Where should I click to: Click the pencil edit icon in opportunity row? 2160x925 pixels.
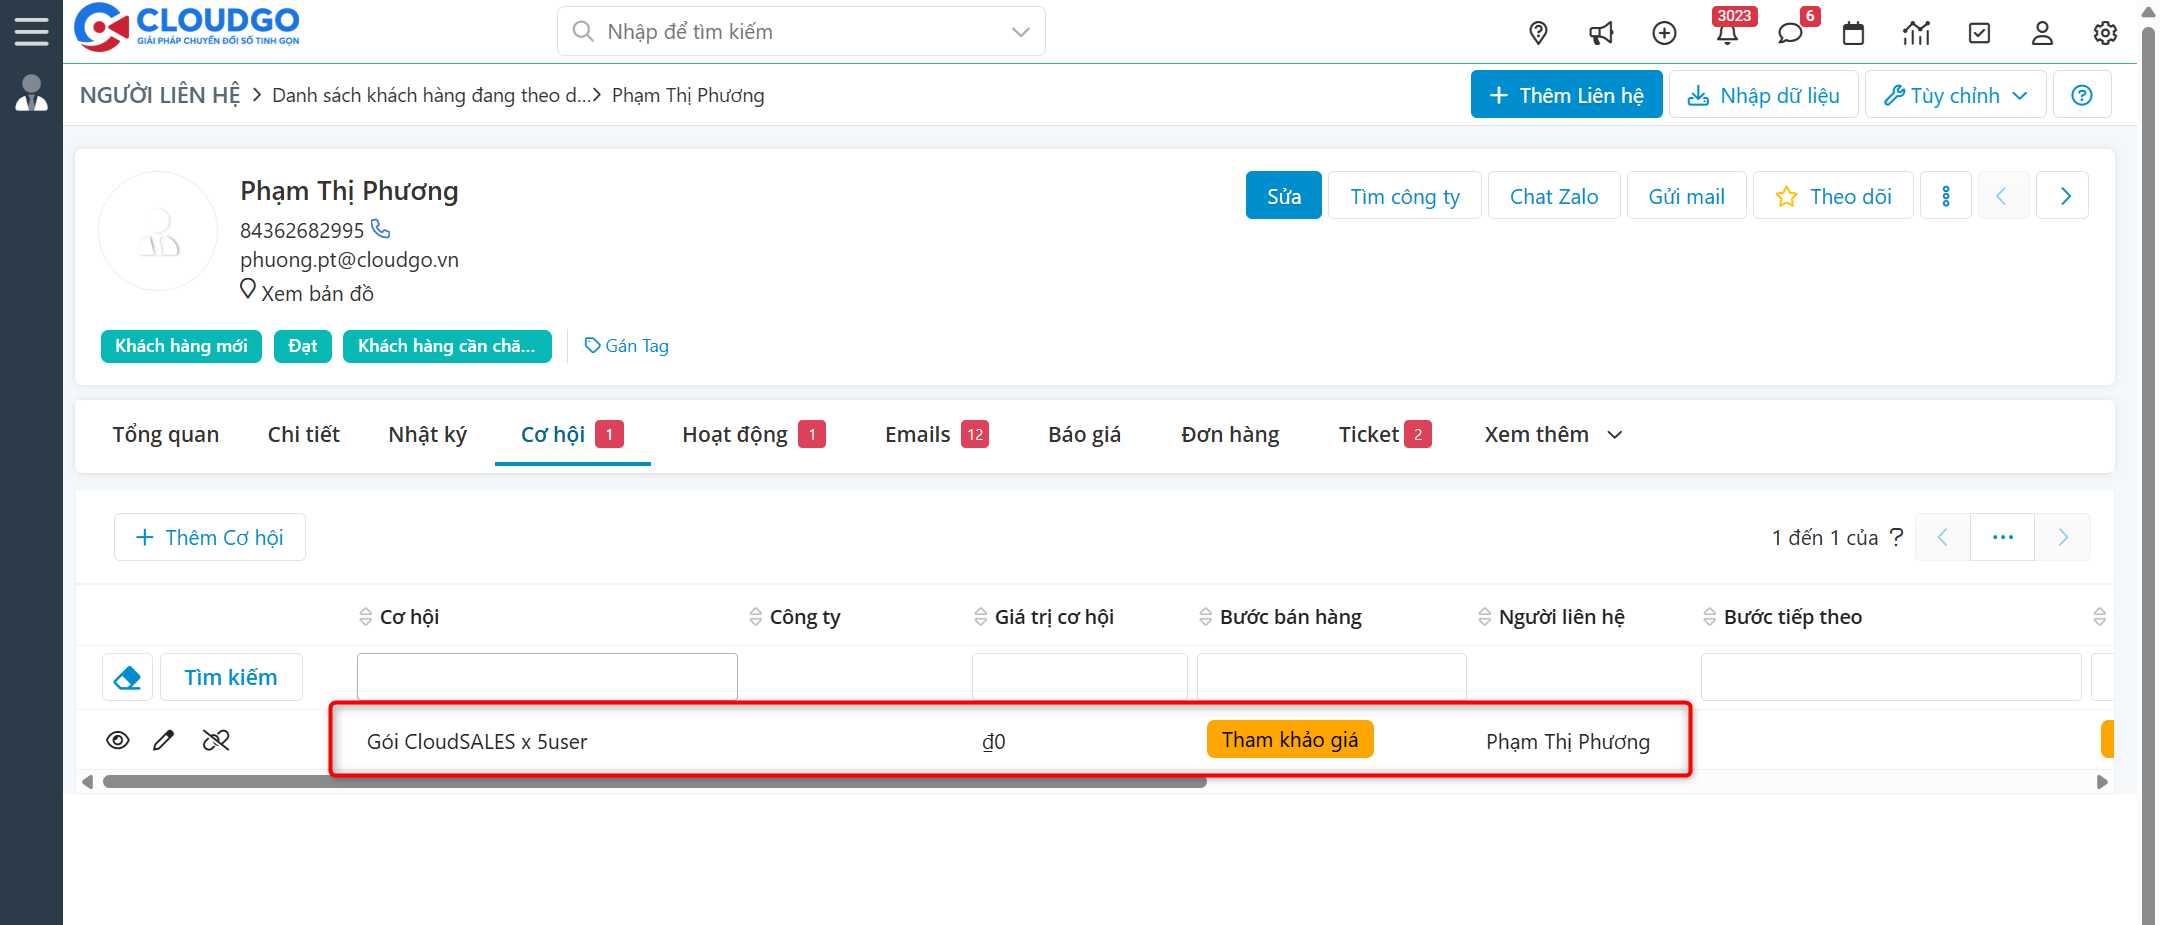164,740
